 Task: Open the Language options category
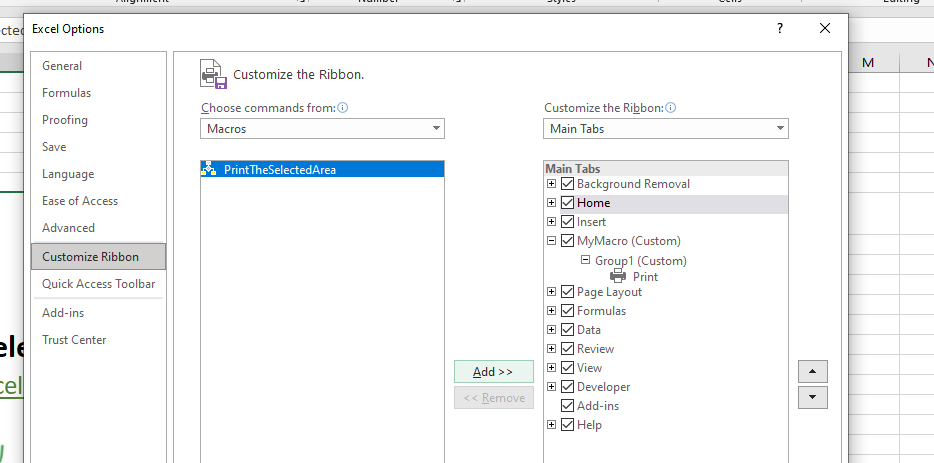click(x=98, y=174)
